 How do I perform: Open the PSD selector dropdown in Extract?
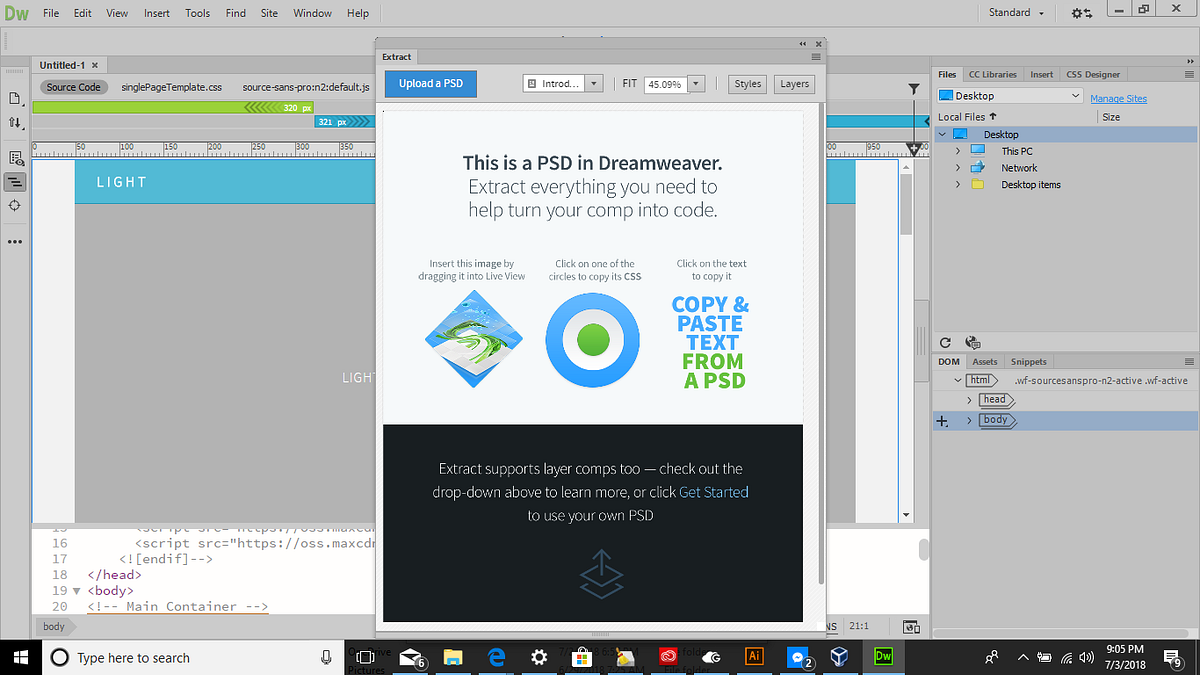tap(594, 84)
